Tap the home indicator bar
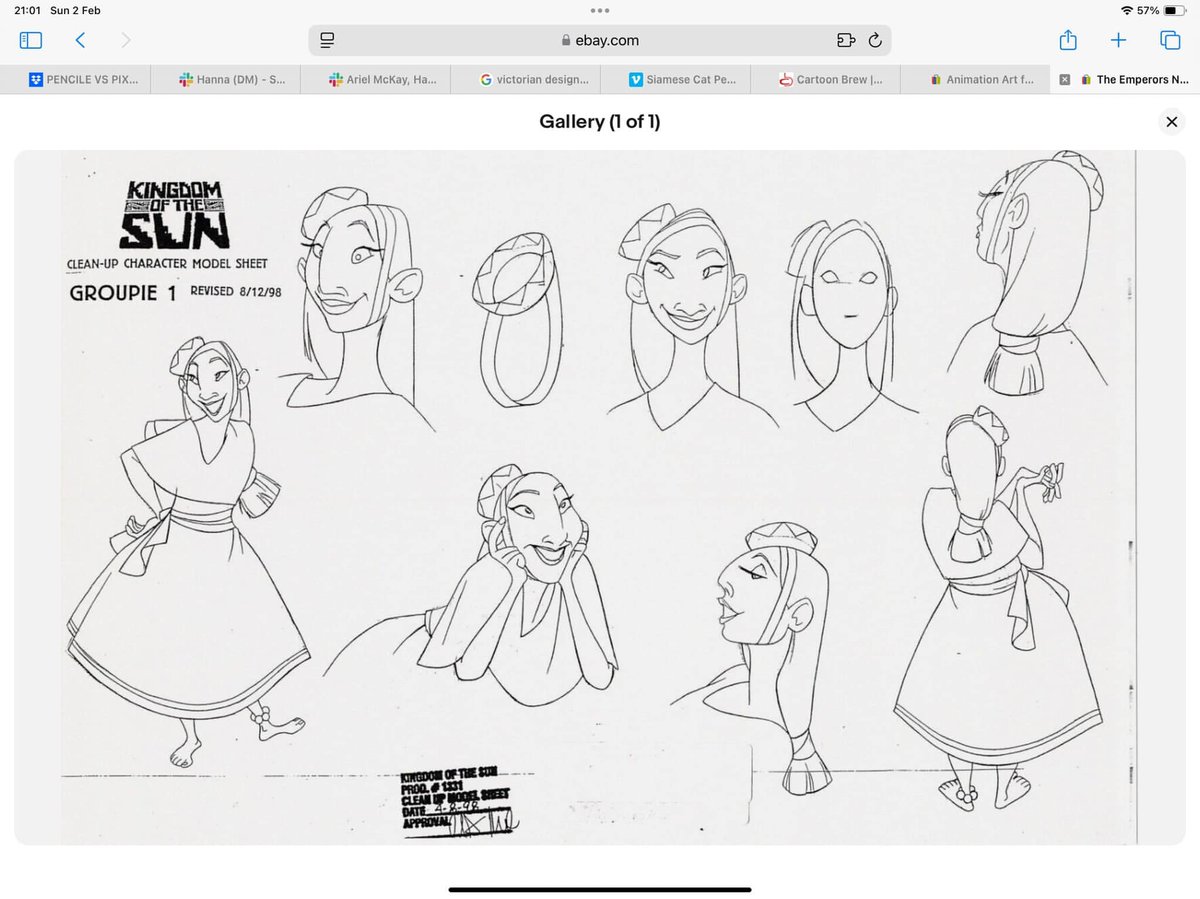1200x899 pixels. pos(600,889)
